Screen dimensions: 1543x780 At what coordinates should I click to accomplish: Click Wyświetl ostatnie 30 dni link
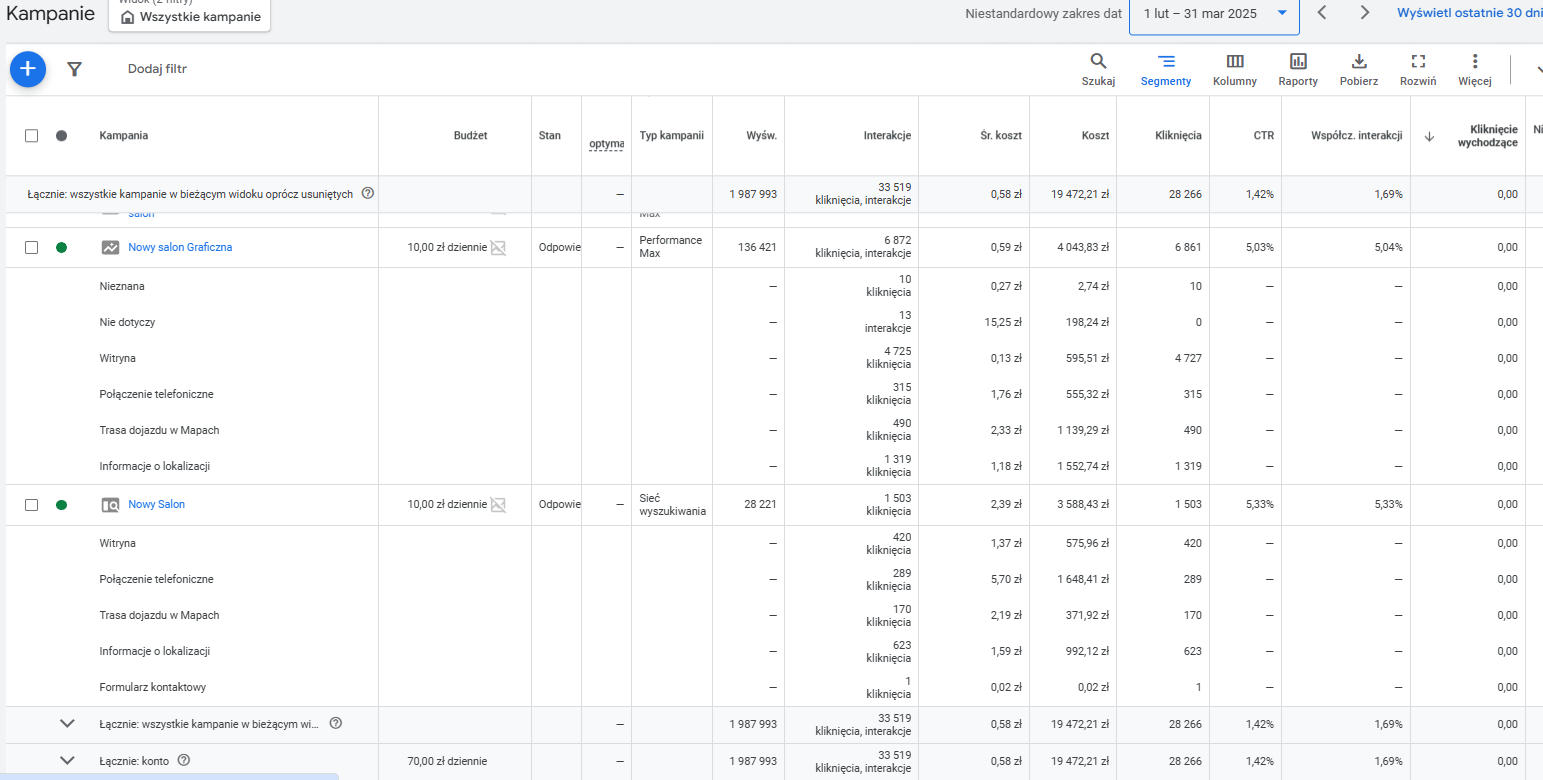(x=1469, y=13)
